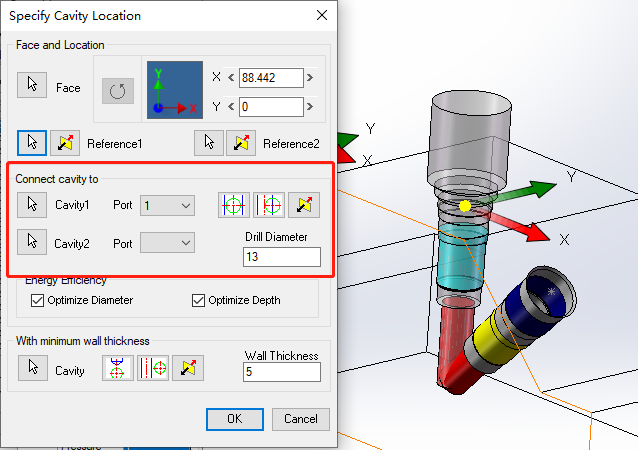Click the rotate face orientation button
Viewport: 638px width, 450px height.
click(118, 91)
